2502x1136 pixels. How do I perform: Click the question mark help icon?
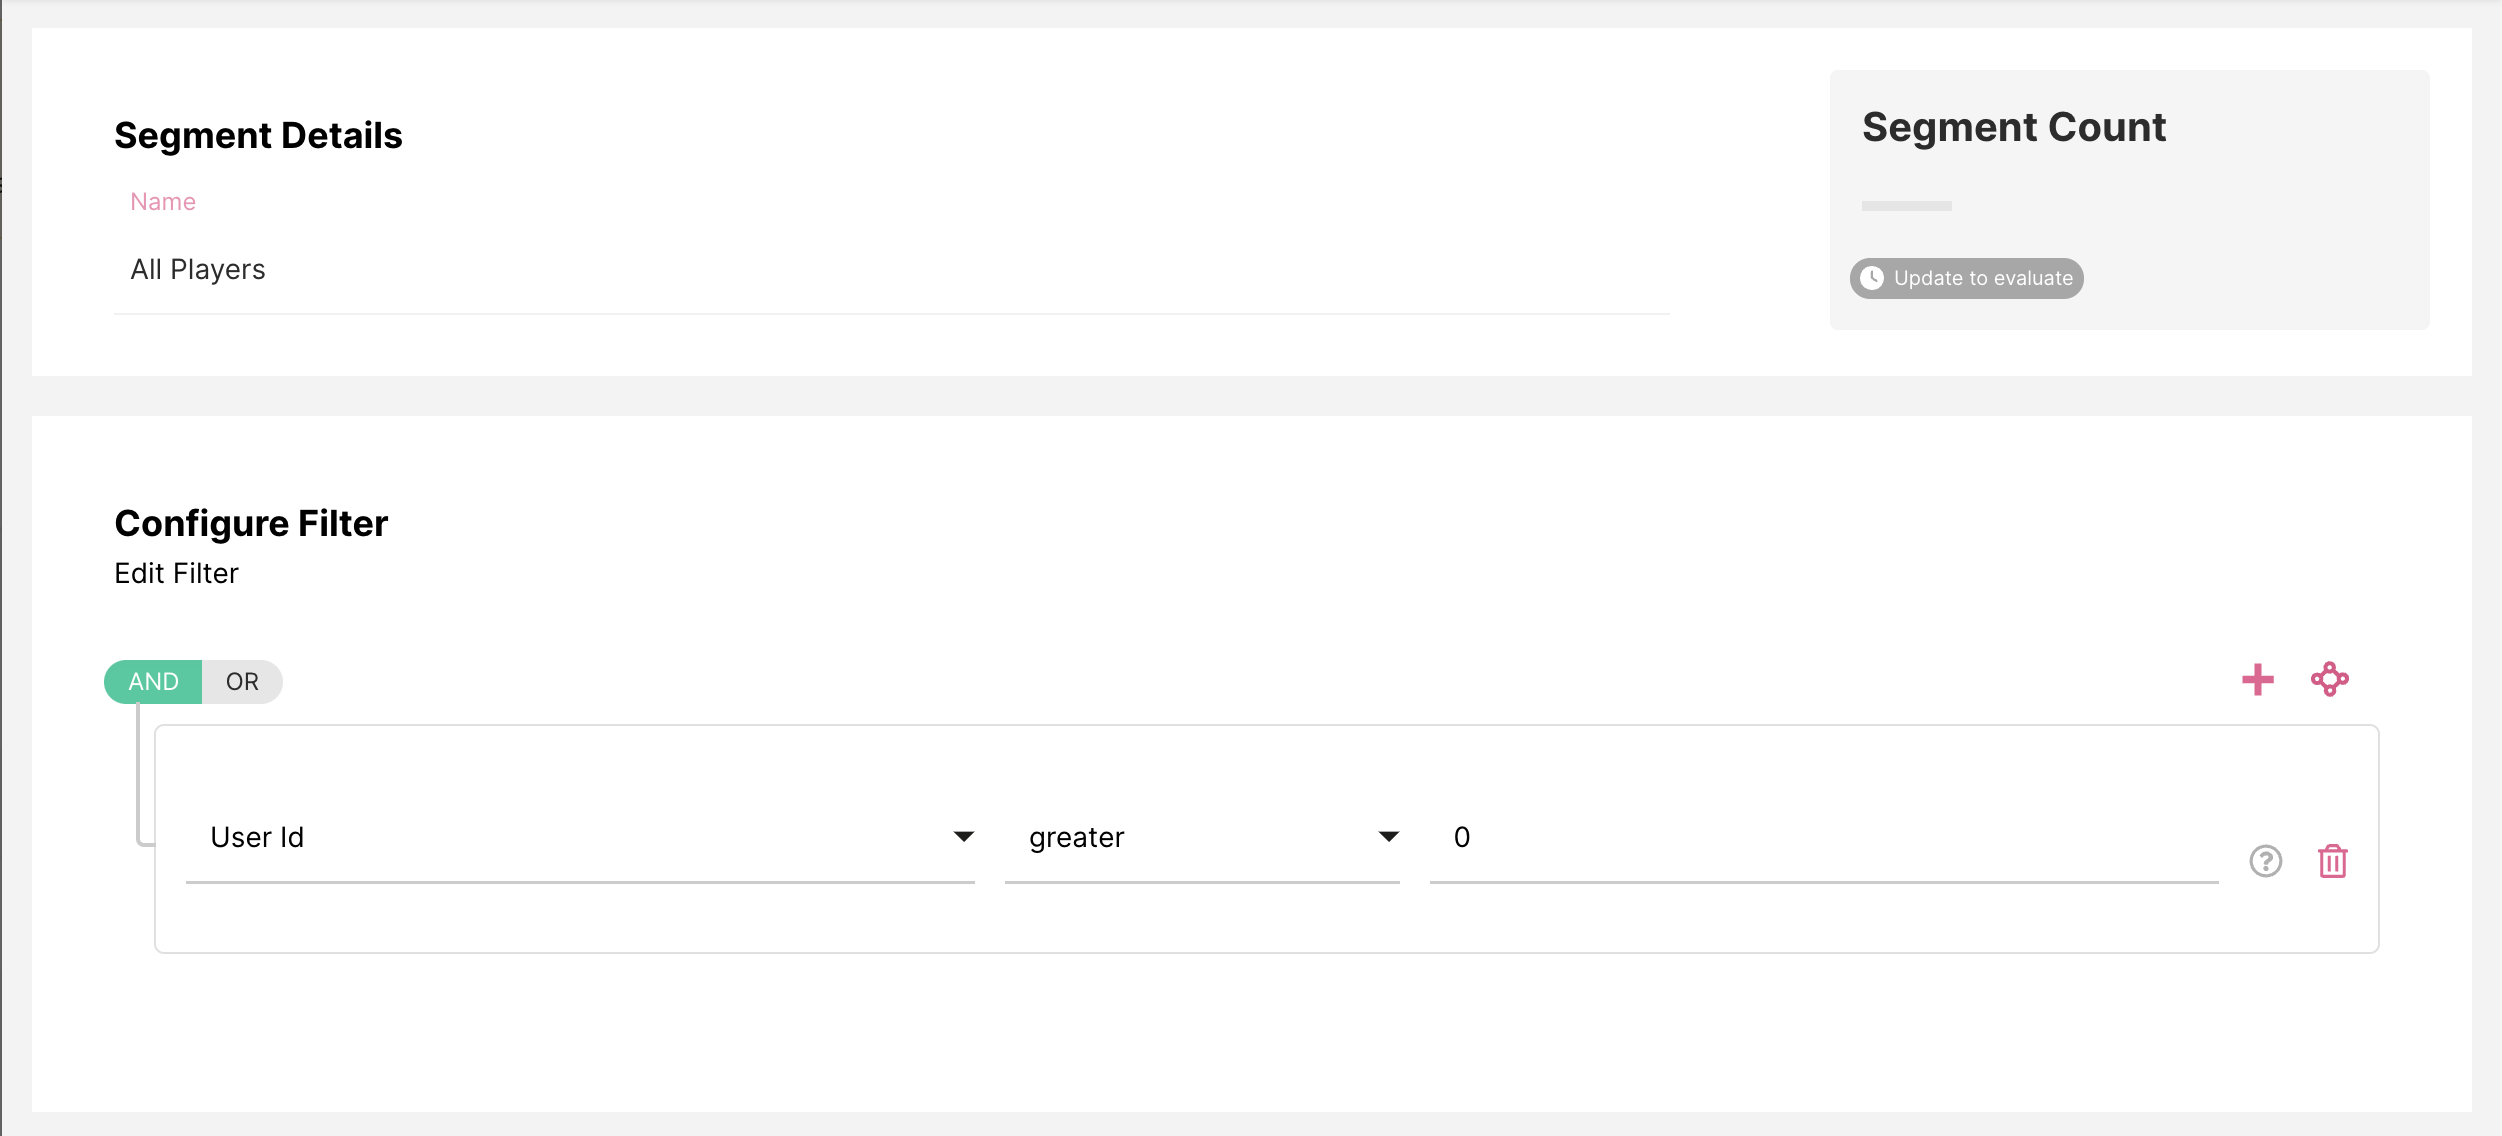[2266, 861]
